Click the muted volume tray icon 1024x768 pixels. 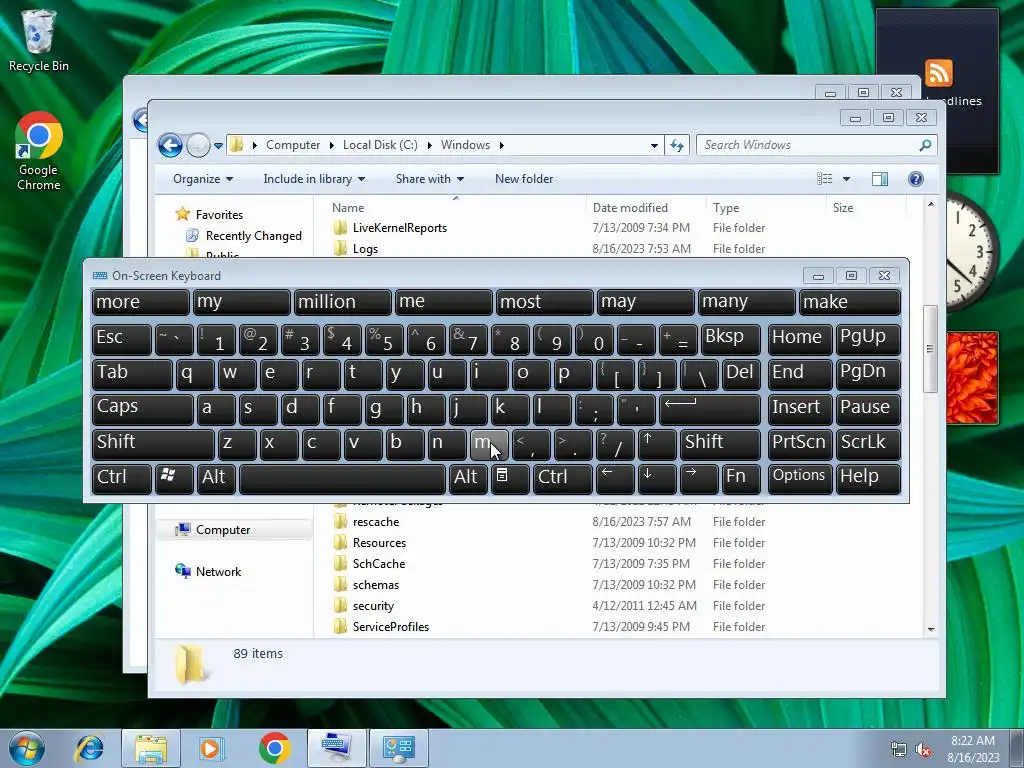click(x=923, y=750)
